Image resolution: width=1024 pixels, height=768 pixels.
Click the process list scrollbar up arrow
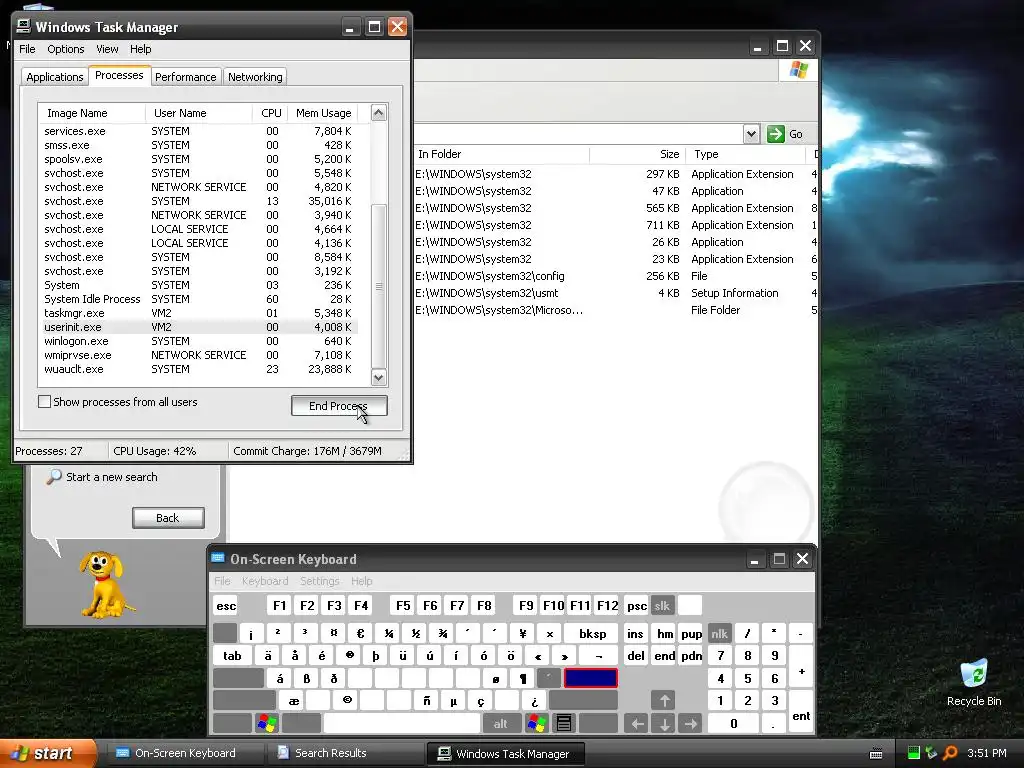click(x=379, y=113)
